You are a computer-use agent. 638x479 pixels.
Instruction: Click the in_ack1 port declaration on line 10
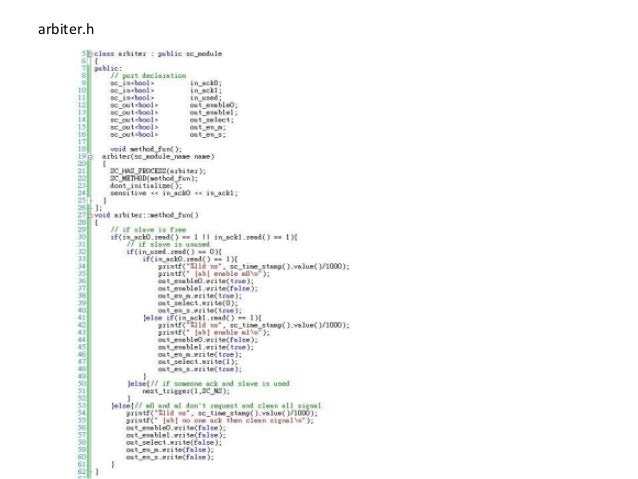tap(166, 90)
